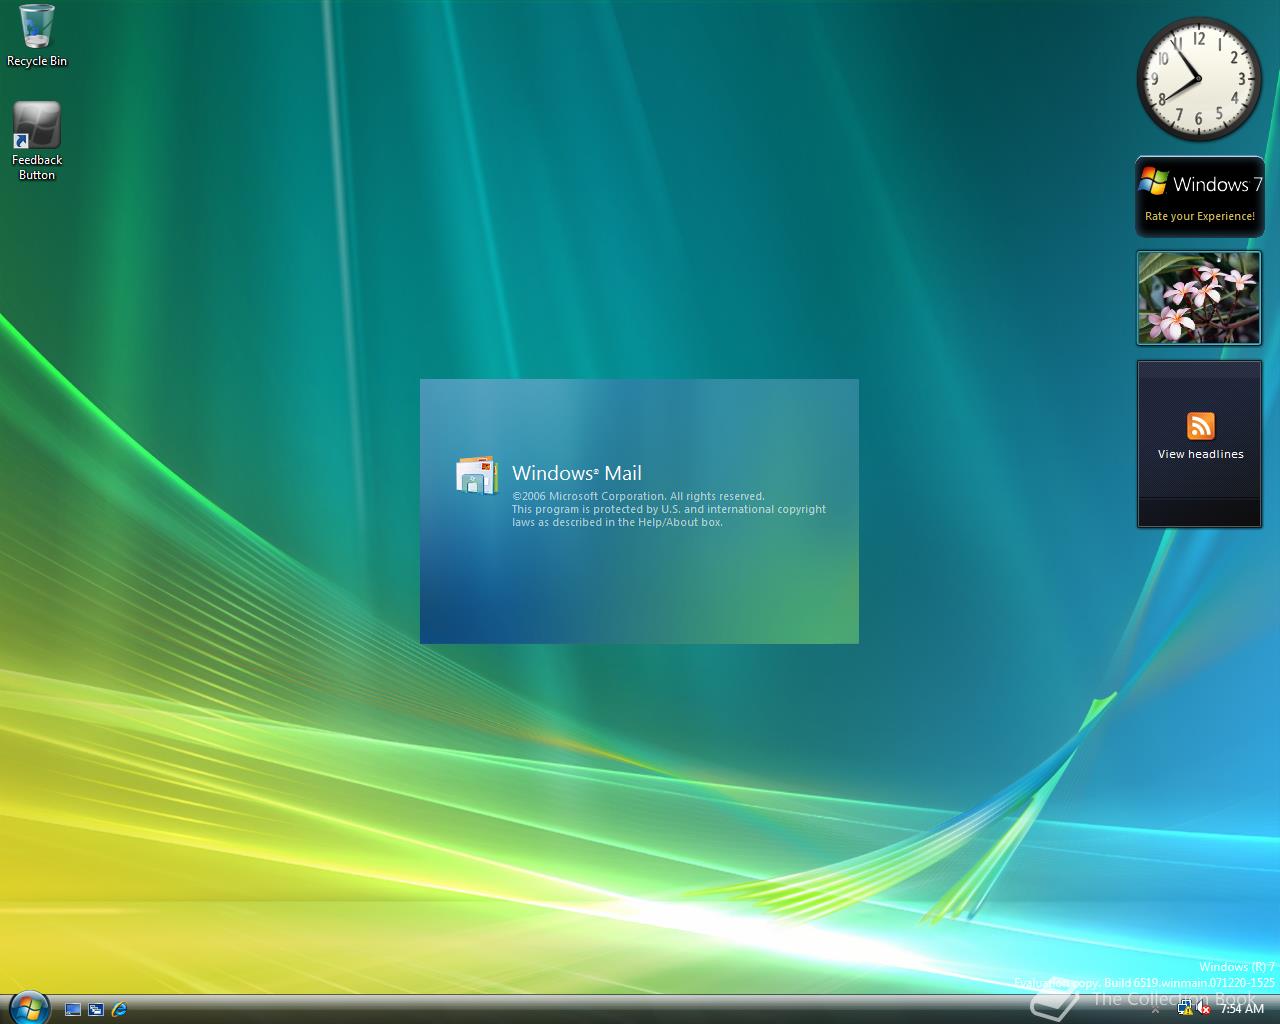The height and width of the screenshot is (1024, 1280).
Task: Click Rate your Experience on Windows 7 gadget
Action: click(x=1199, y=216)
